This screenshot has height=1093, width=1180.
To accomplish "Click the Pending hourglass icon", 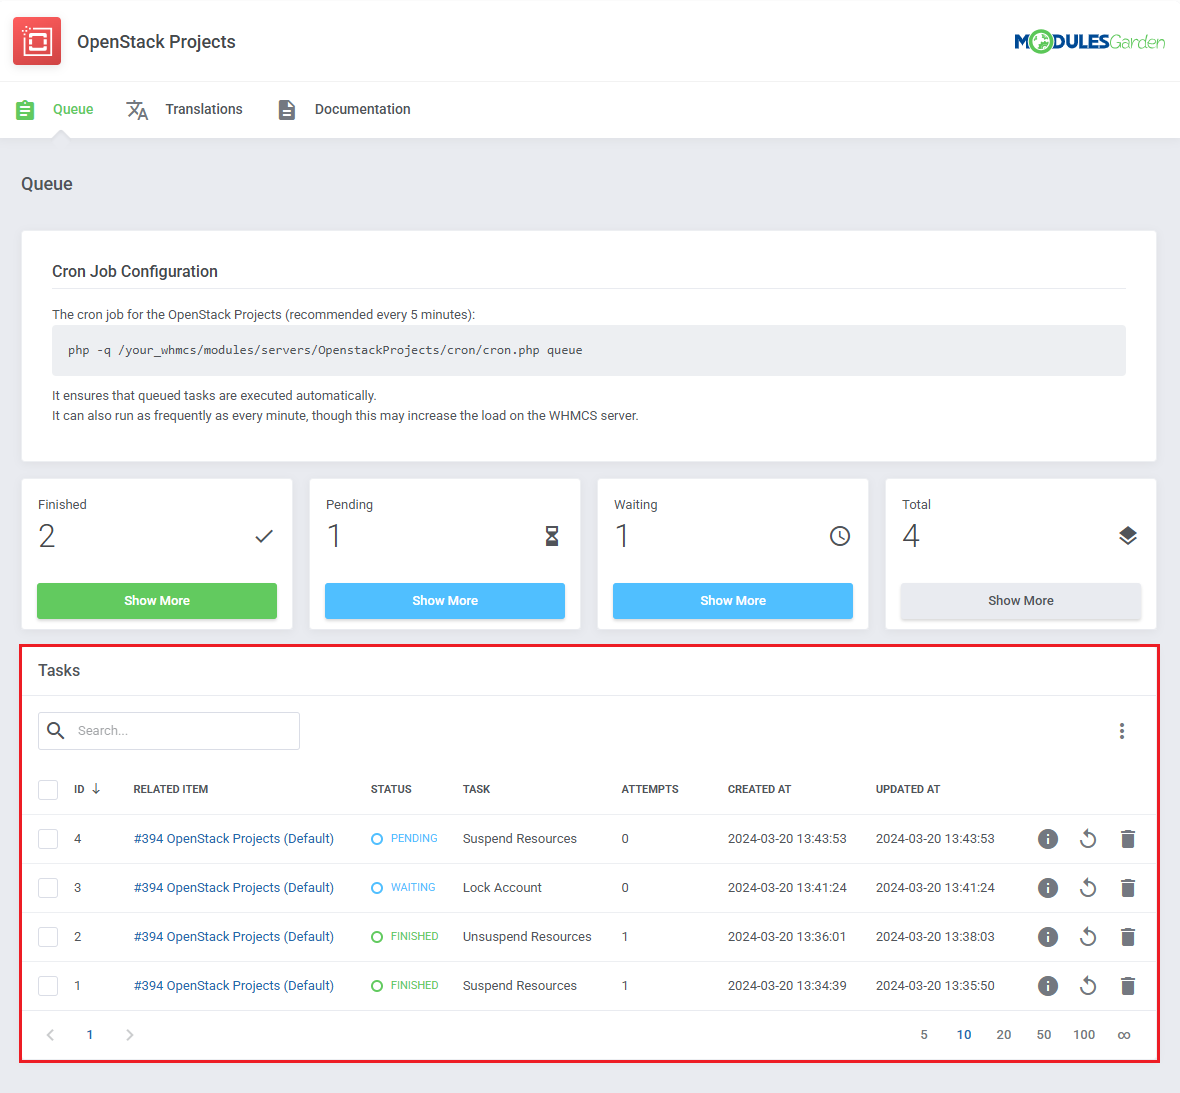I will (x=552, y=536).
